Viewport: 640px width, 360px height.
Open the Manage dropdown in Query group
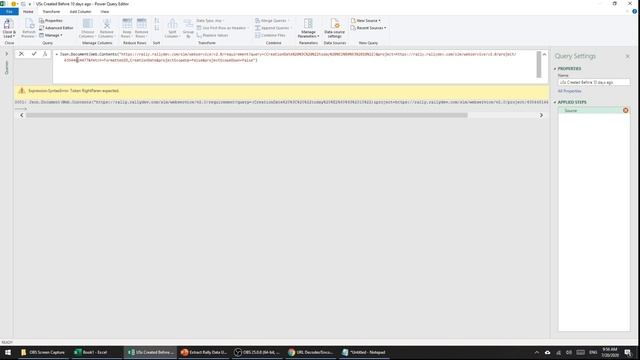pyautogui.click(x=51, y=35)
